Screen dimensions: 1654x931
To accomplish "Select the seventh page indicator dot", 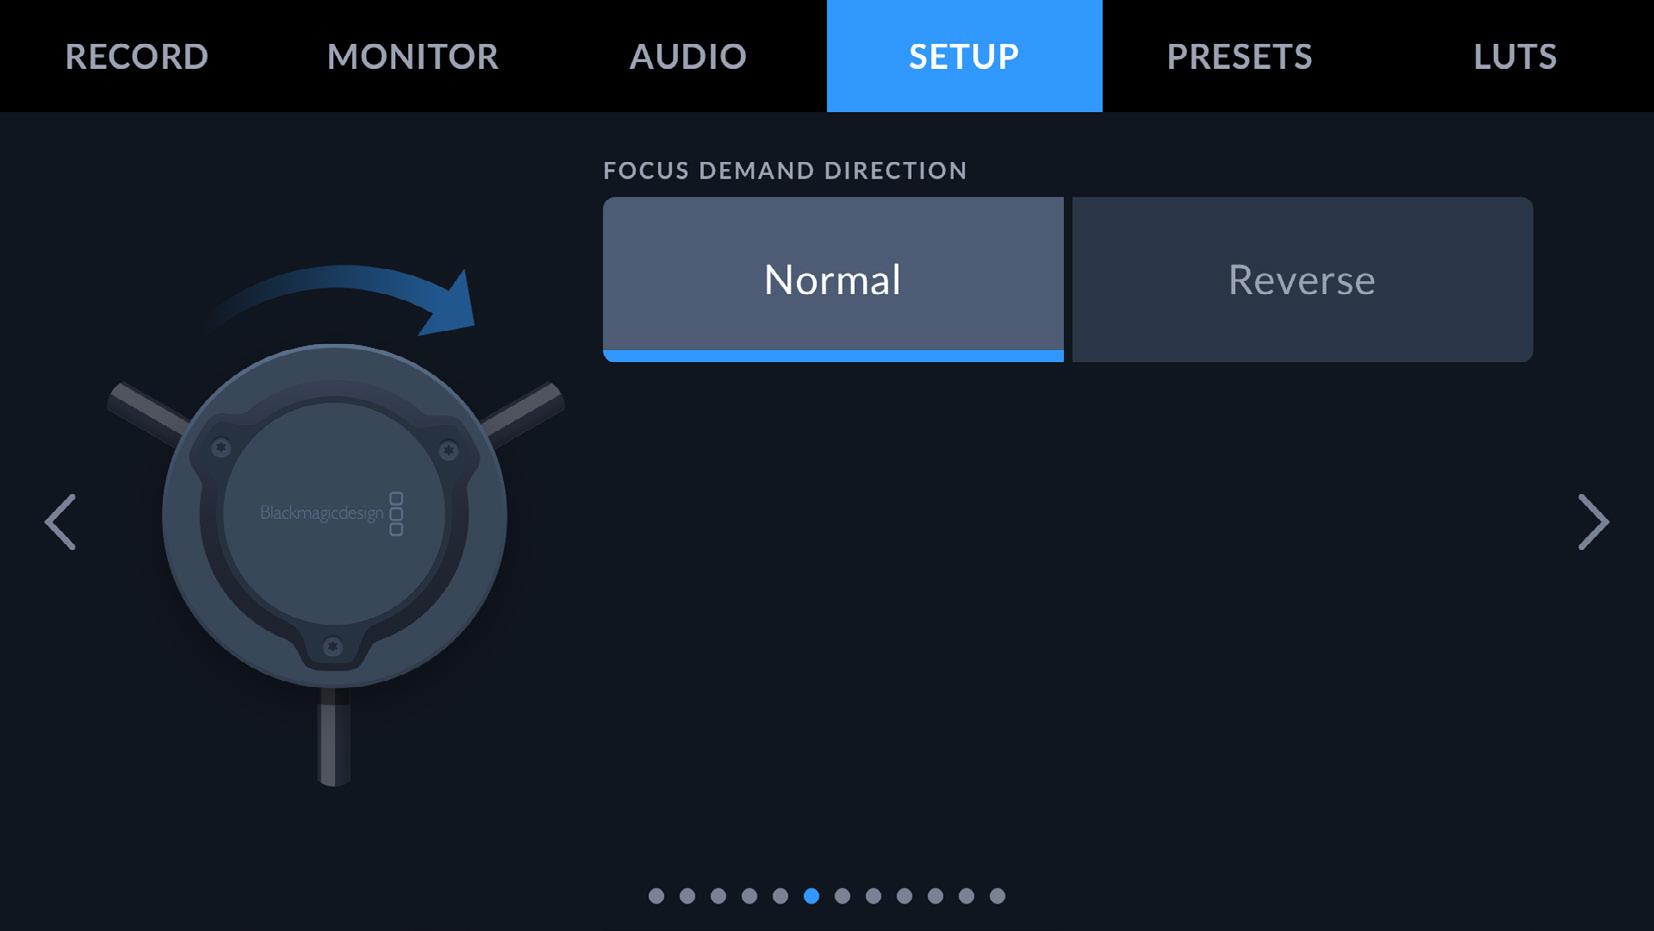I will click(842, 896).
